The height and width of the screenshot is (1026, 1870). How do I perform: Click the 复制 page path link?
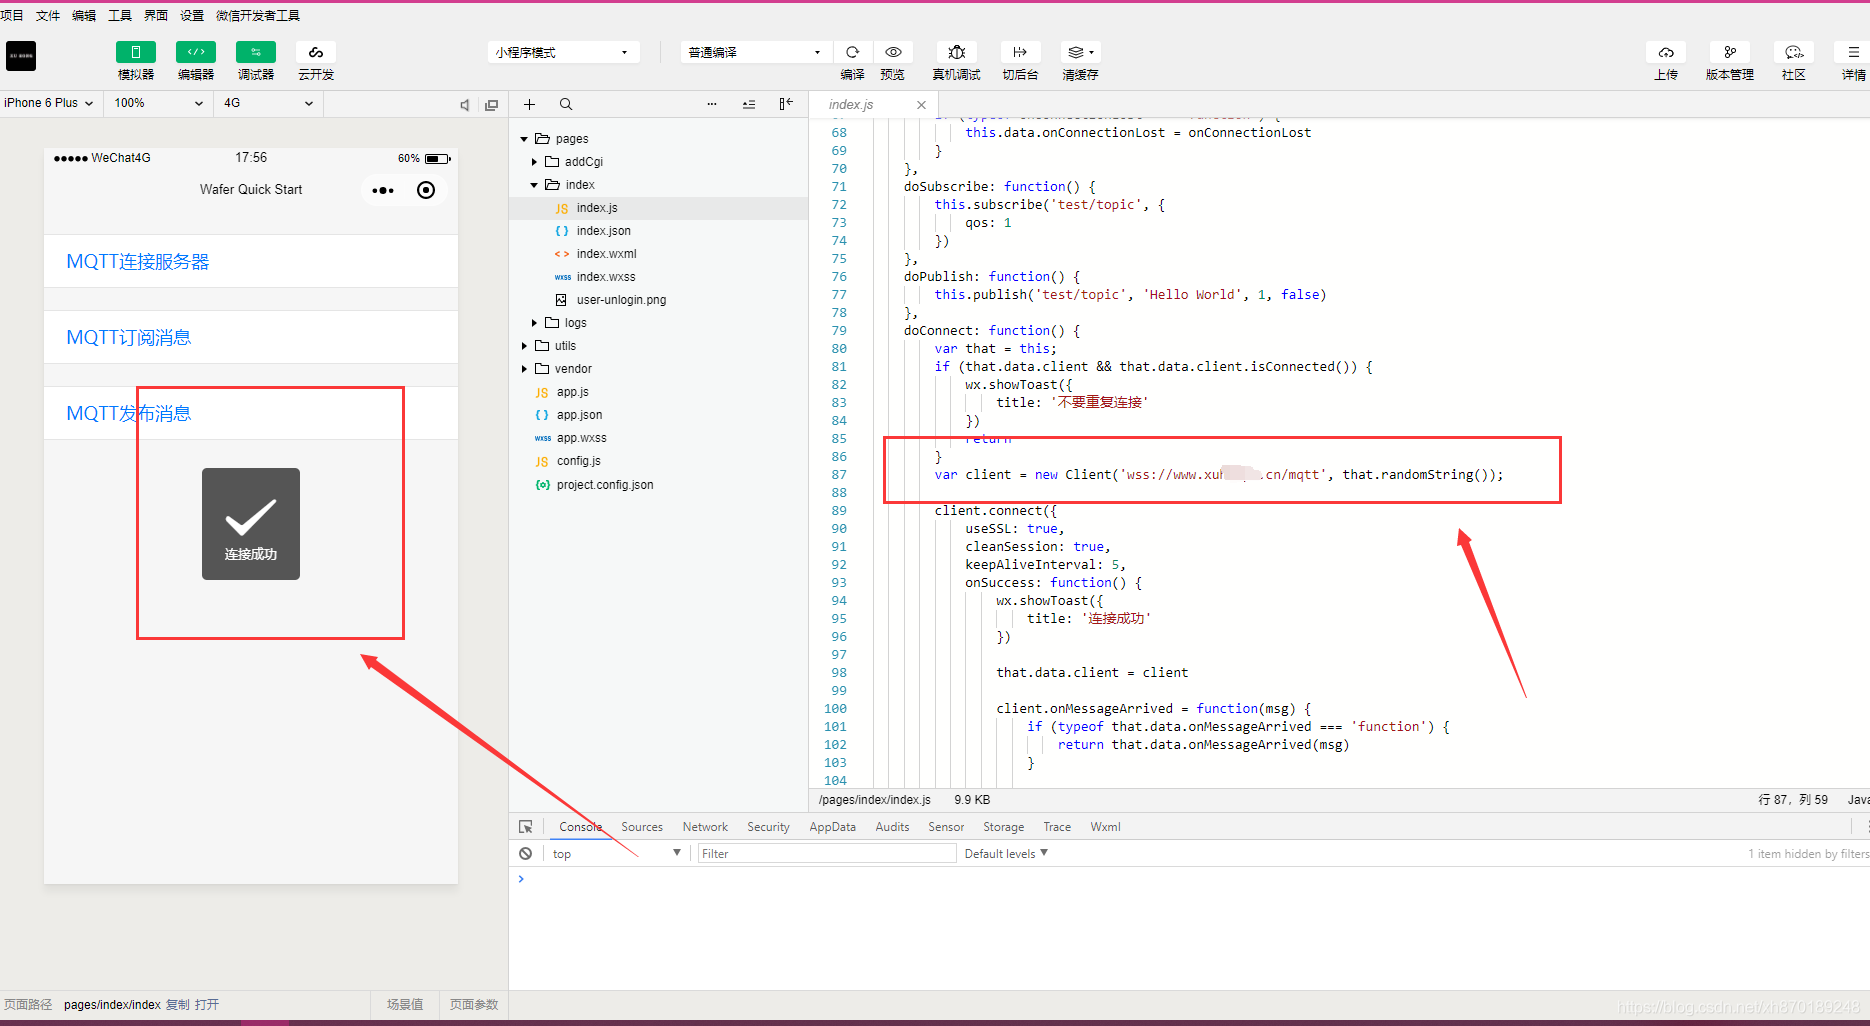[177, 1004]
